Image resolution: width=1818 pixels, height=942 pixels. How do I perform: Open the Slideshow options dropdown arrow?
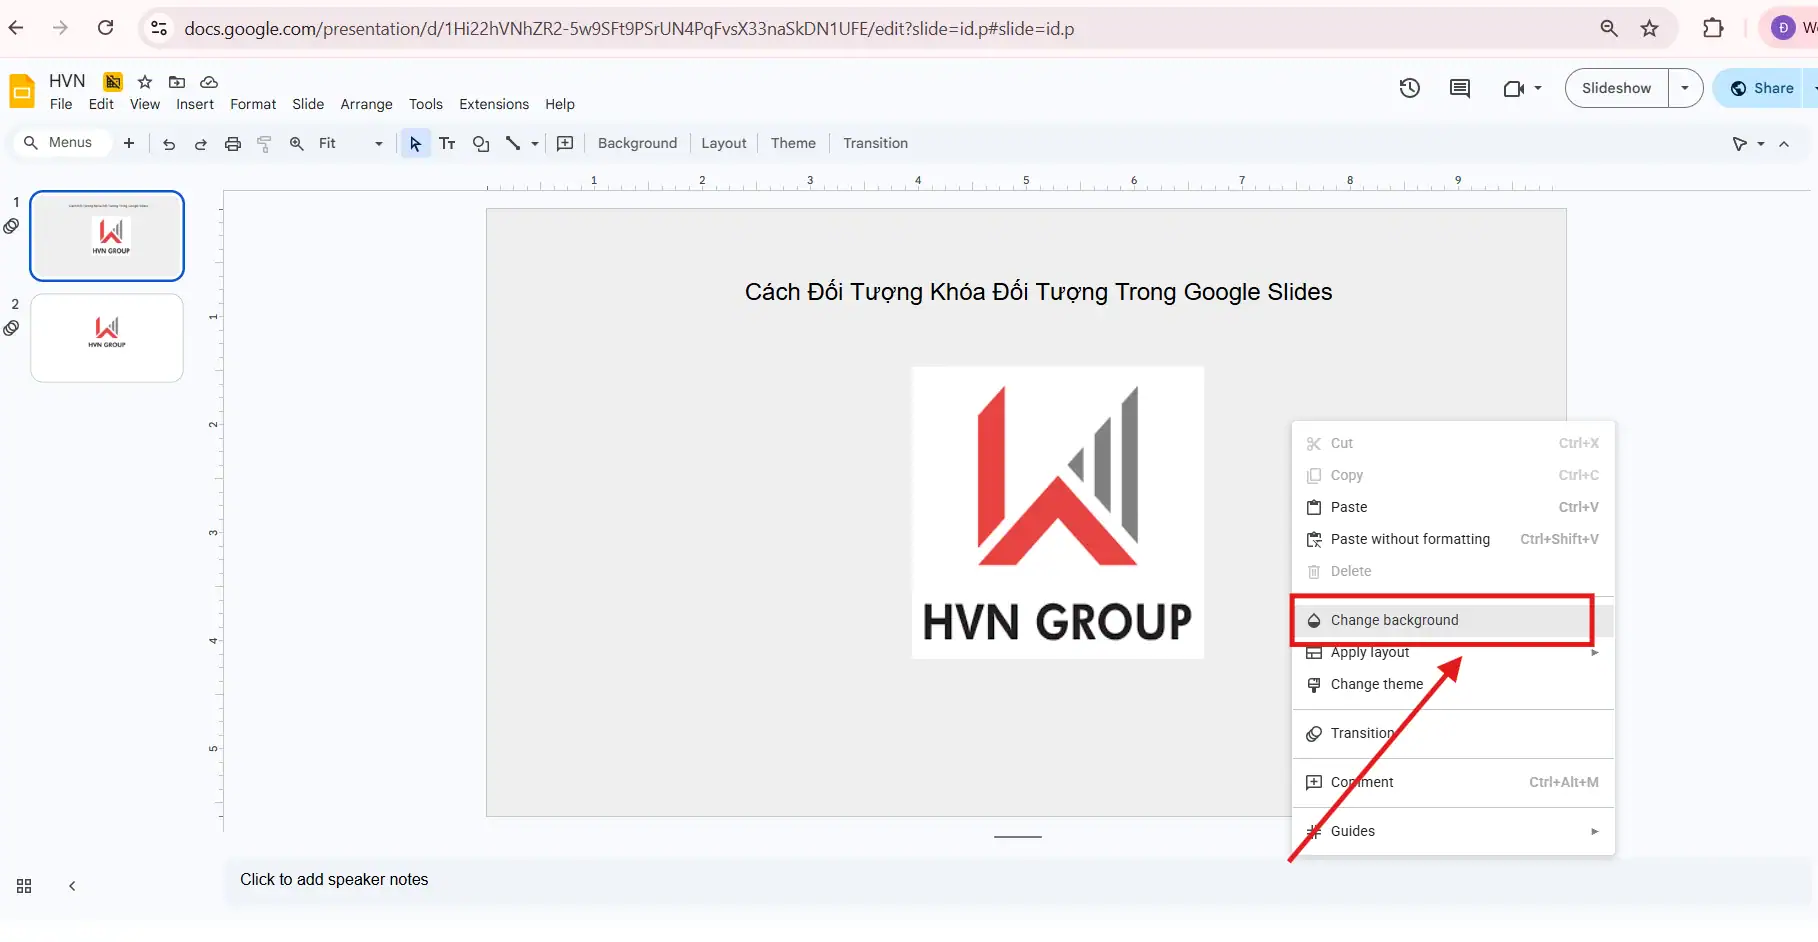click(1686, 88)
